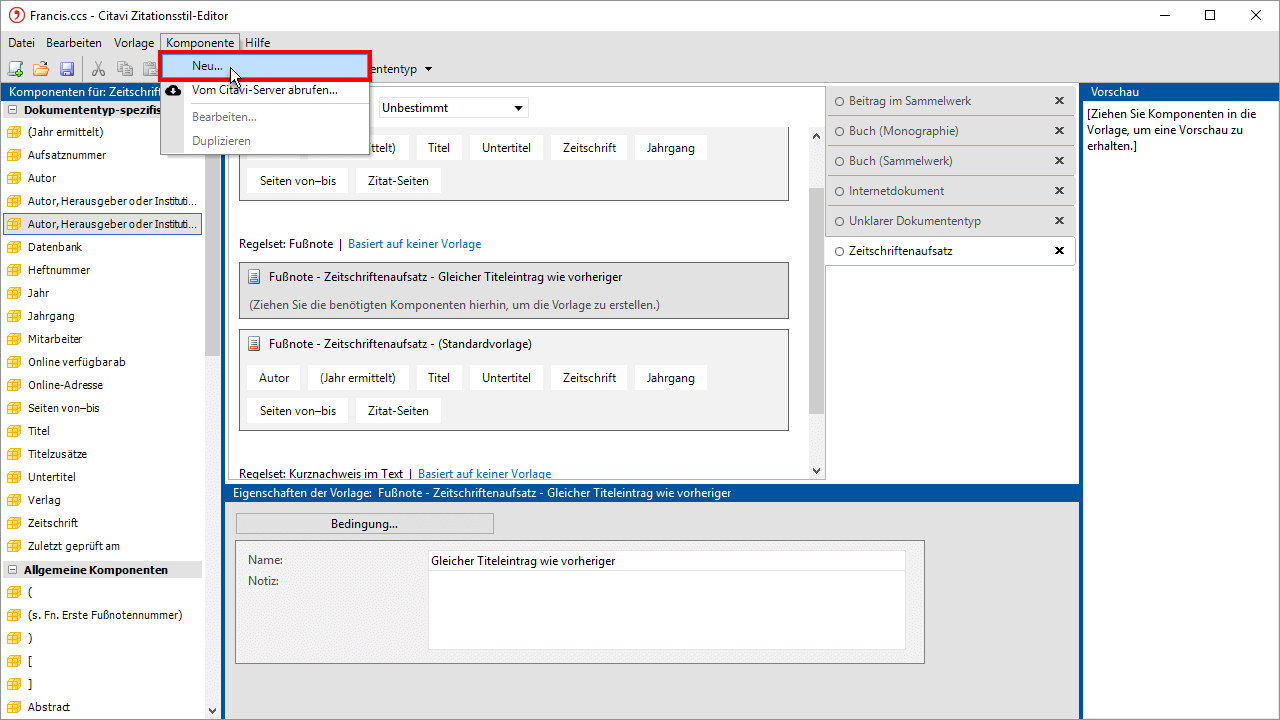Click the copy toolbar icon
Screen dimensions: 1280x720
(125, 69)
